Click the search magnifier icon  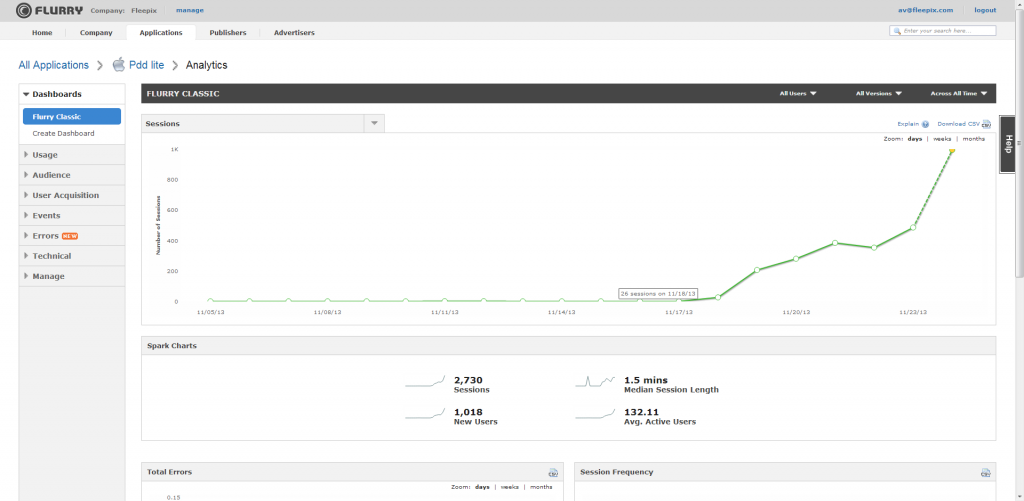[x=897, y=32]
